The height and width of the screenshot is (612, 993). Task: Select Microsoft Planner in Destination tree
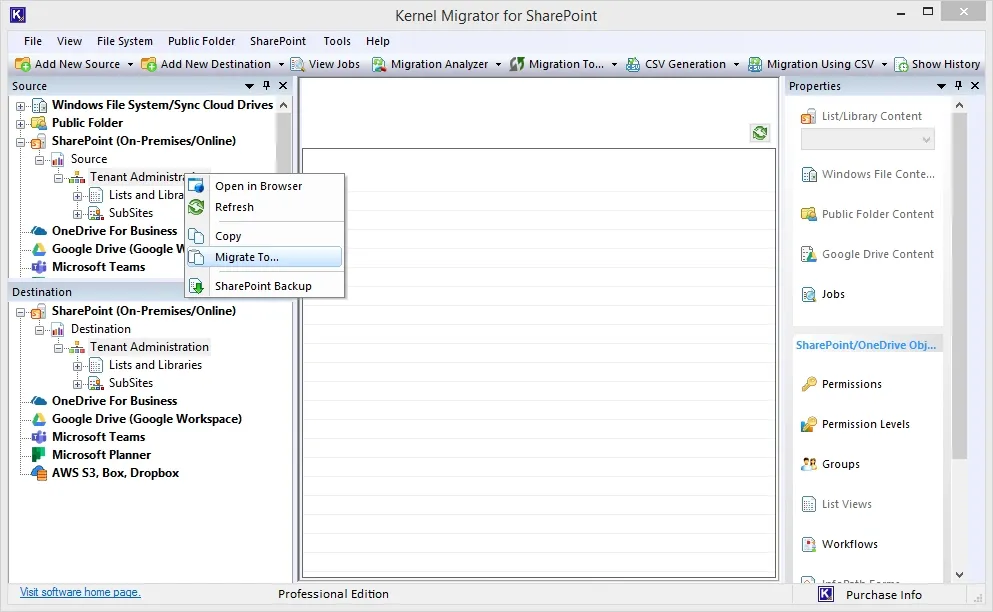(101, 455)
